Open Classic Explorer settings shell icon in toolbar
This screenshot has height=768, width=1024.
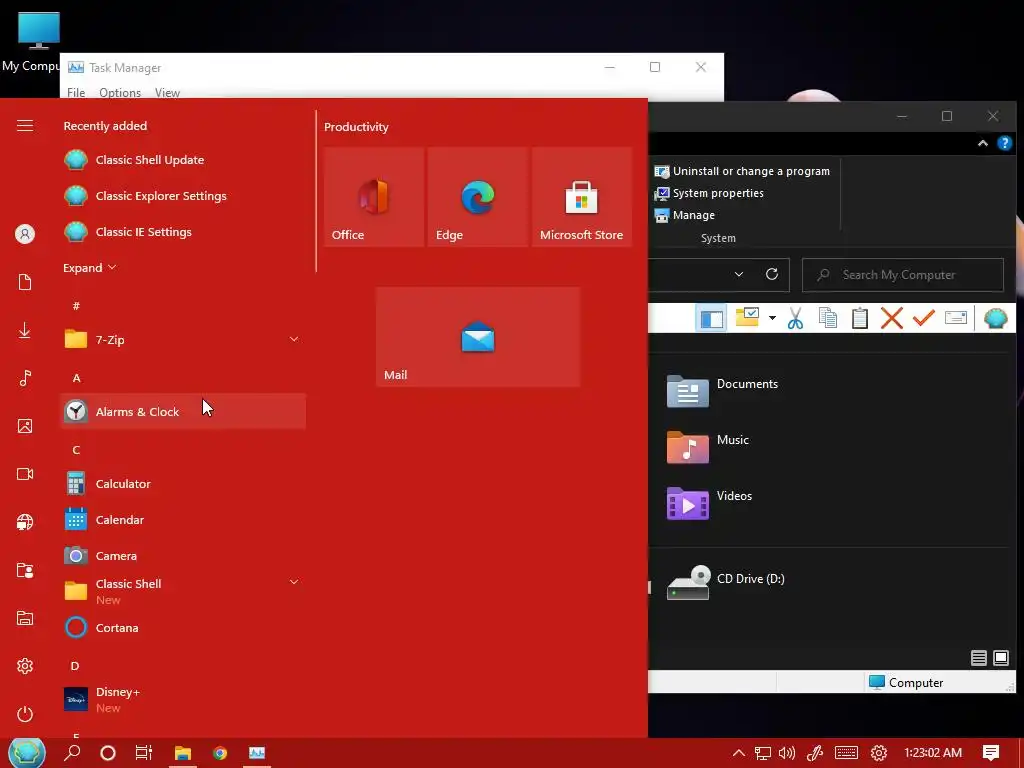click(x=995, y=318)
